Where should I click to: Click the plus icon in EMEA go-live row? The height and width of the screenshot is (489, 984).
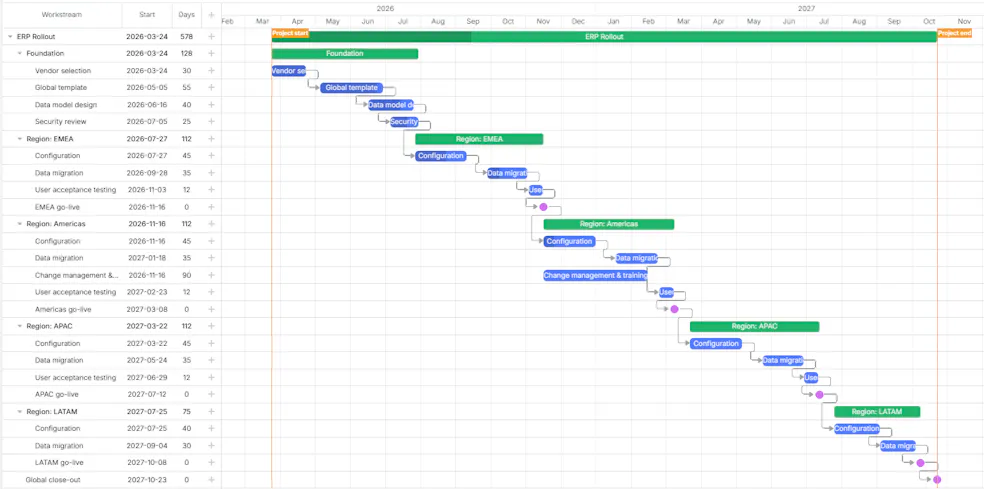click(211, 207)
